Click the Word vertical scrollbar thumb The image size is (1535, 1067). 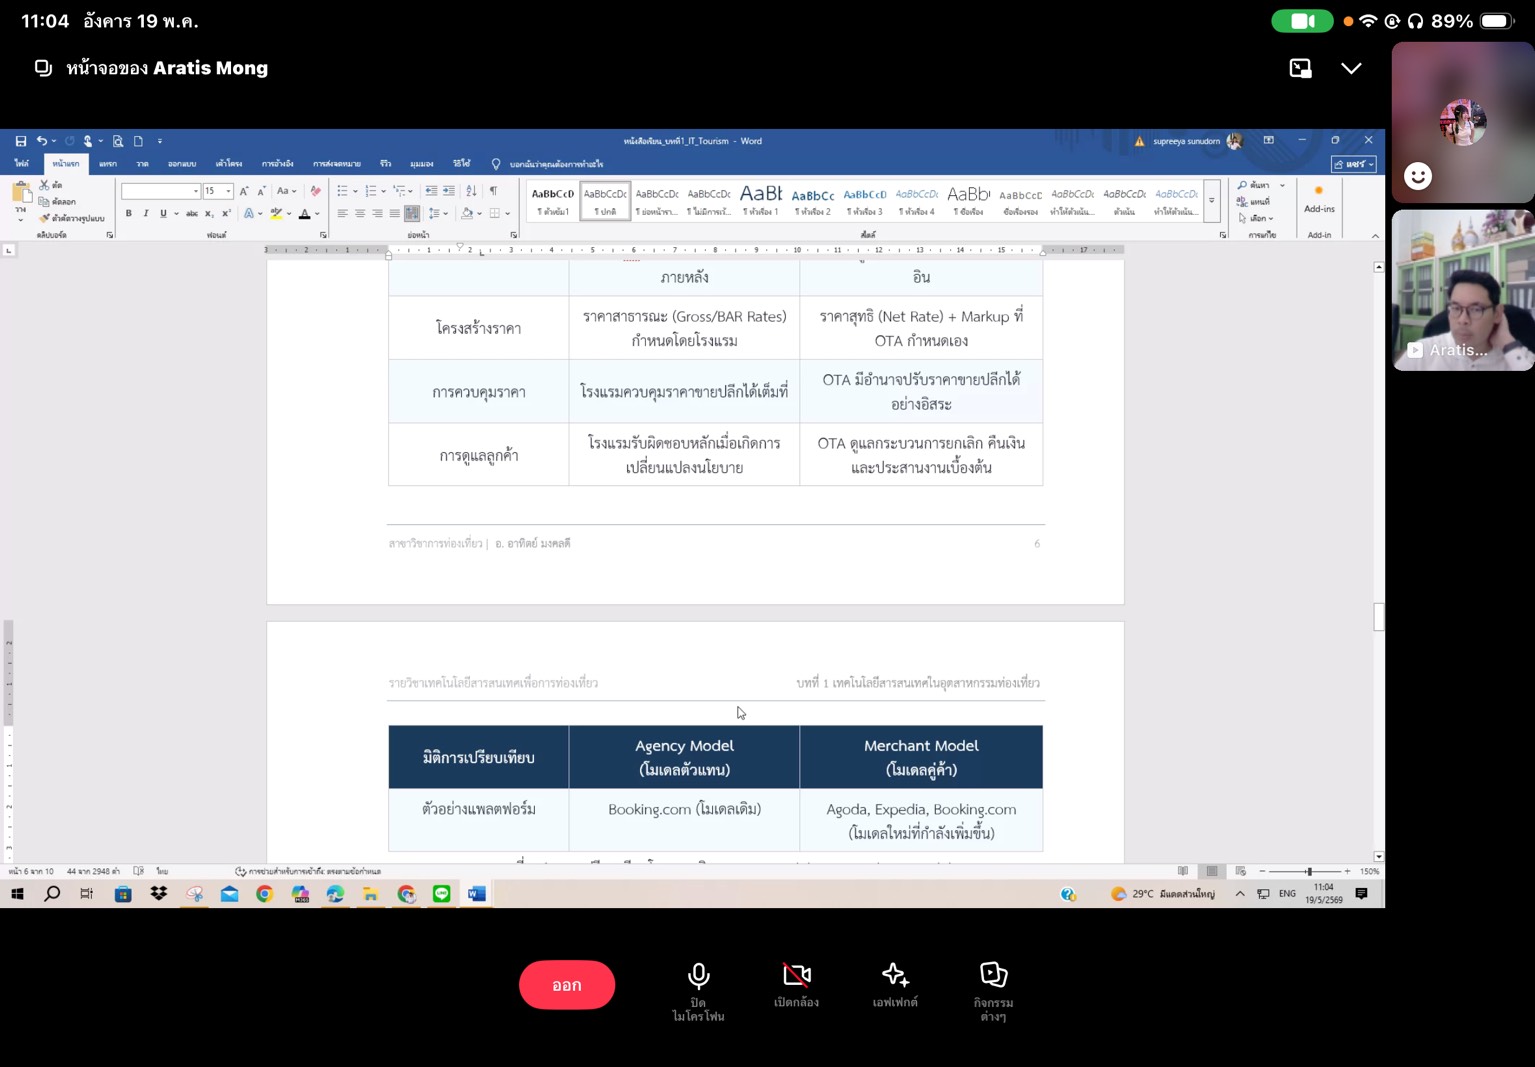click(x=1379, y=617)
